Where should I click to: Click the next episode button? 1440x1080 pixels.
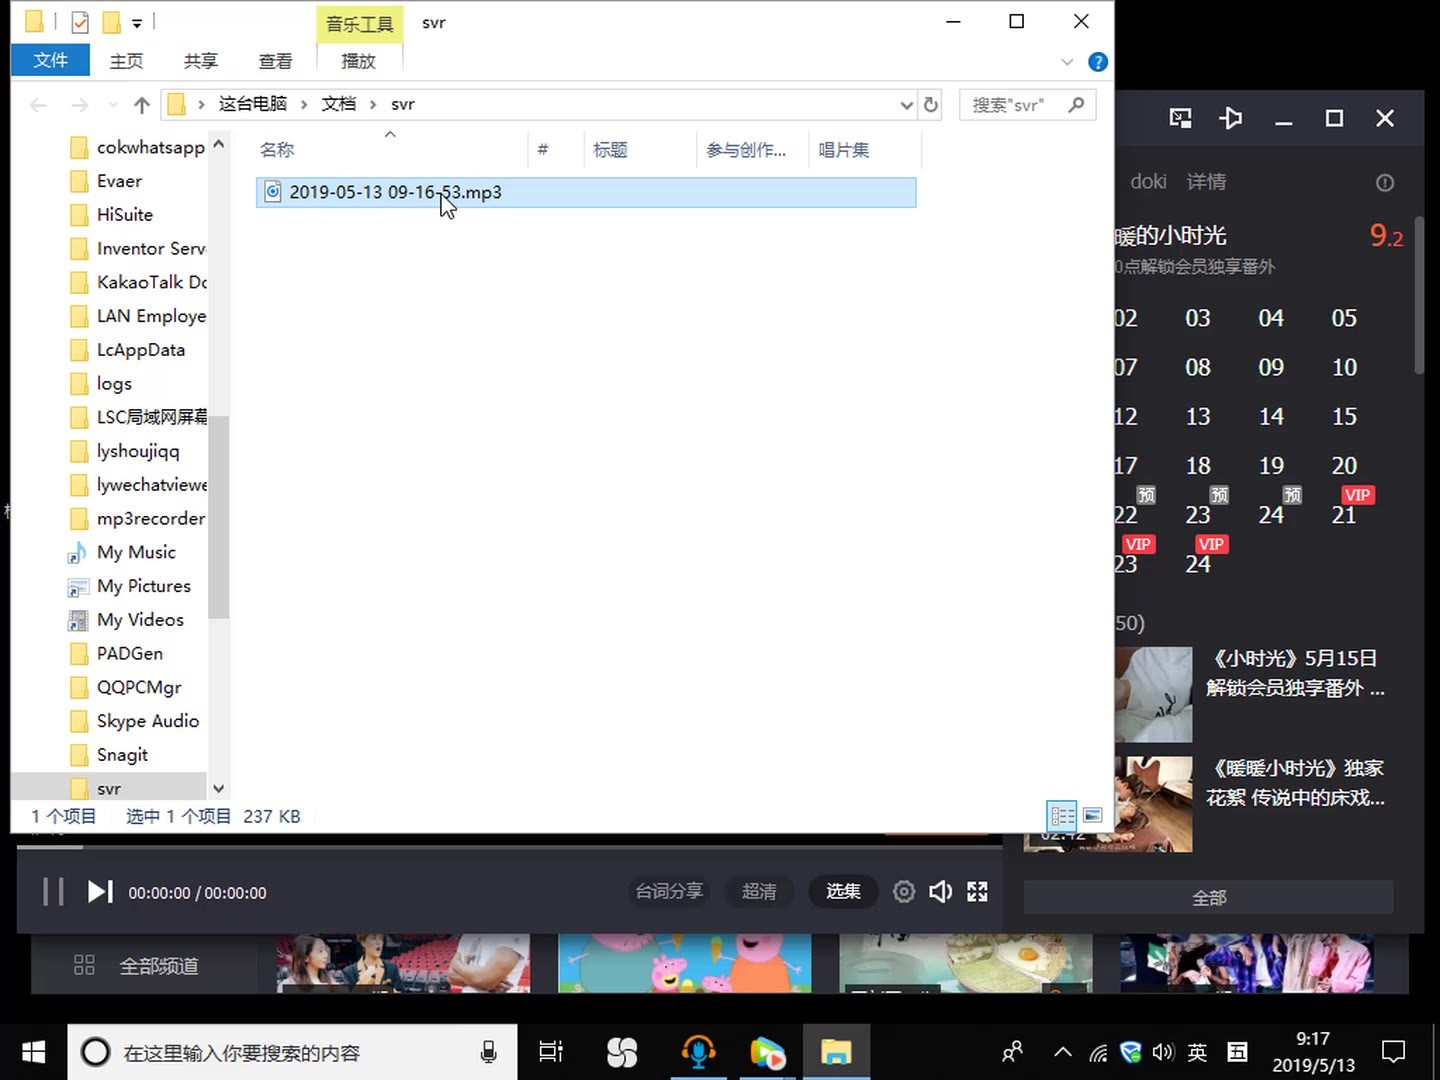pyautogui.click(x=99, y=892)
